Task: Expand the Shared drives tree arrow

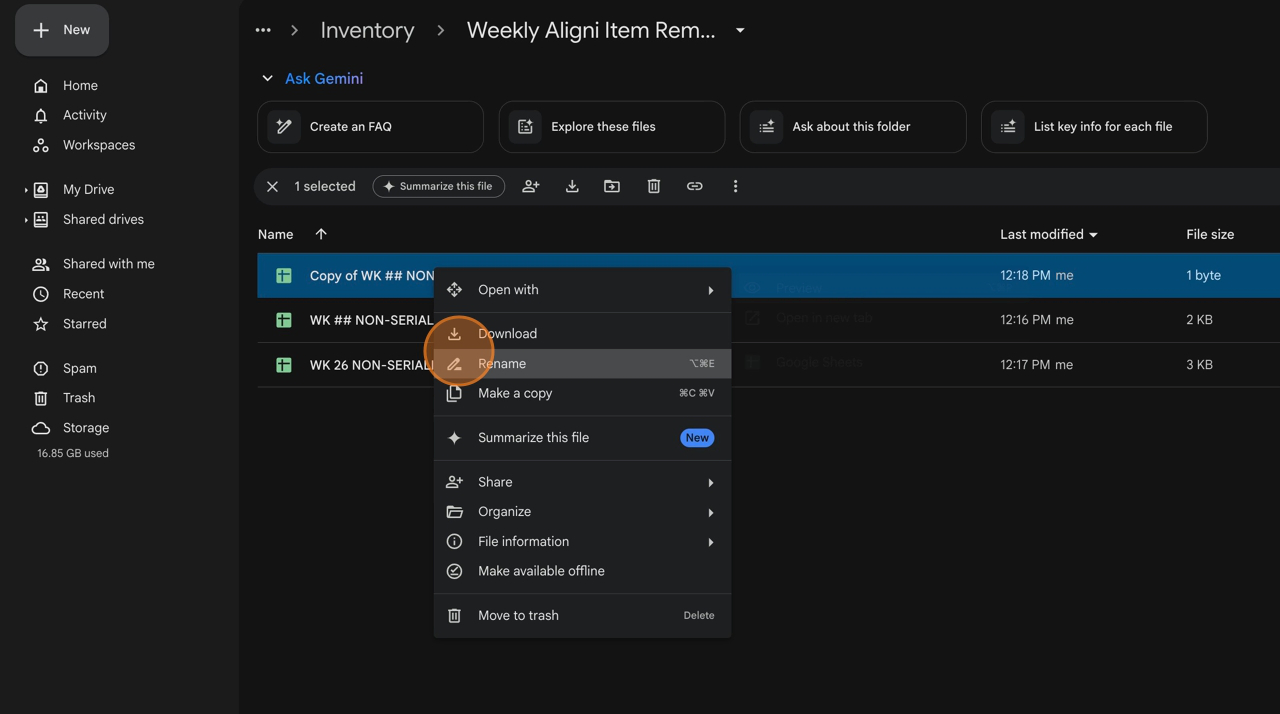Action: pyautogui.click(x=26, y=220)
